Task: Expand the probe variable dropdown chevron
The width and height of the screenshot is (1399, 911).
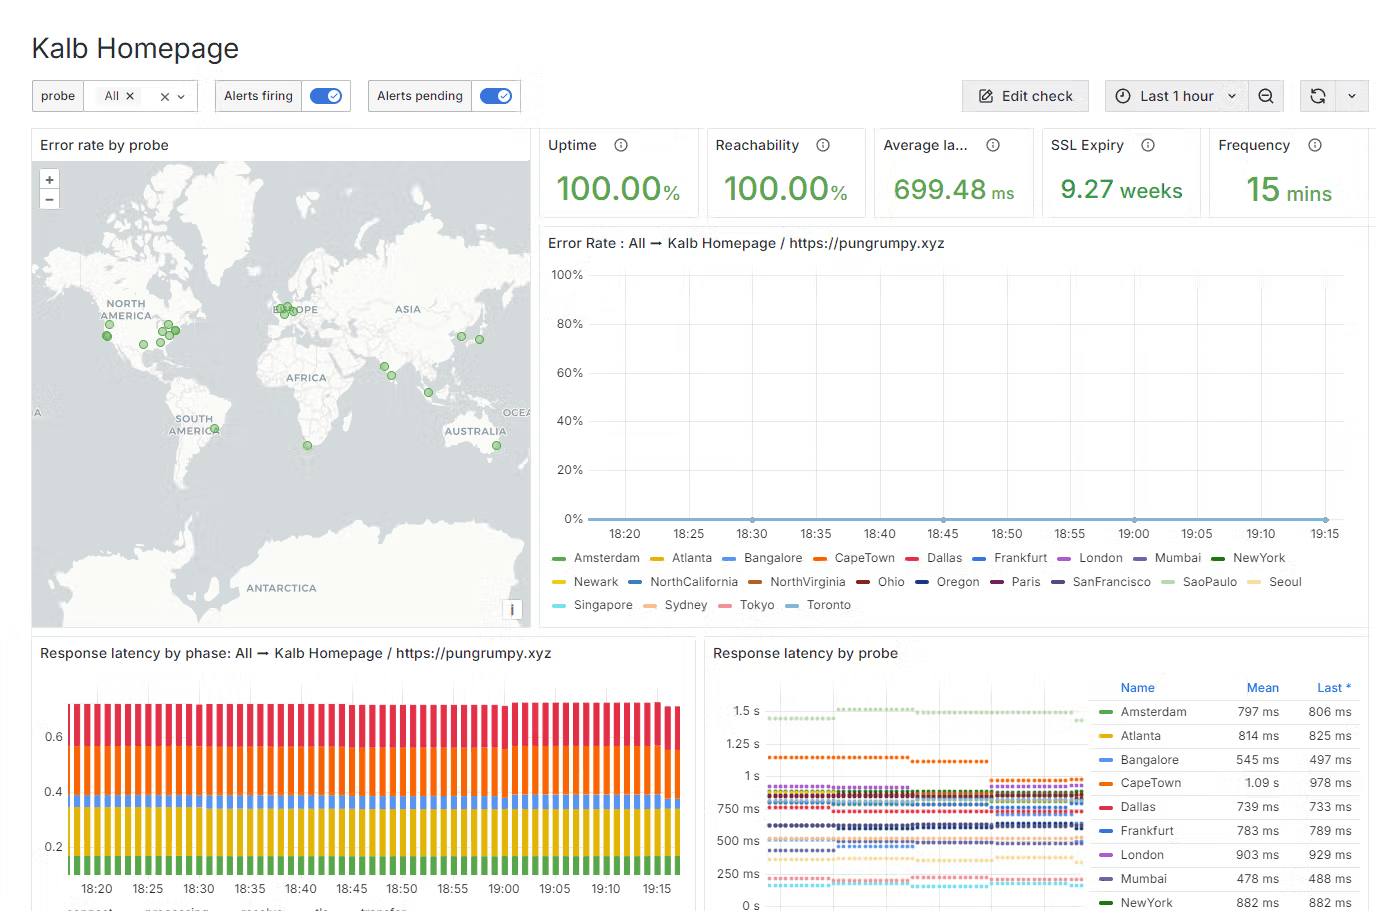Action: [181, 97]
